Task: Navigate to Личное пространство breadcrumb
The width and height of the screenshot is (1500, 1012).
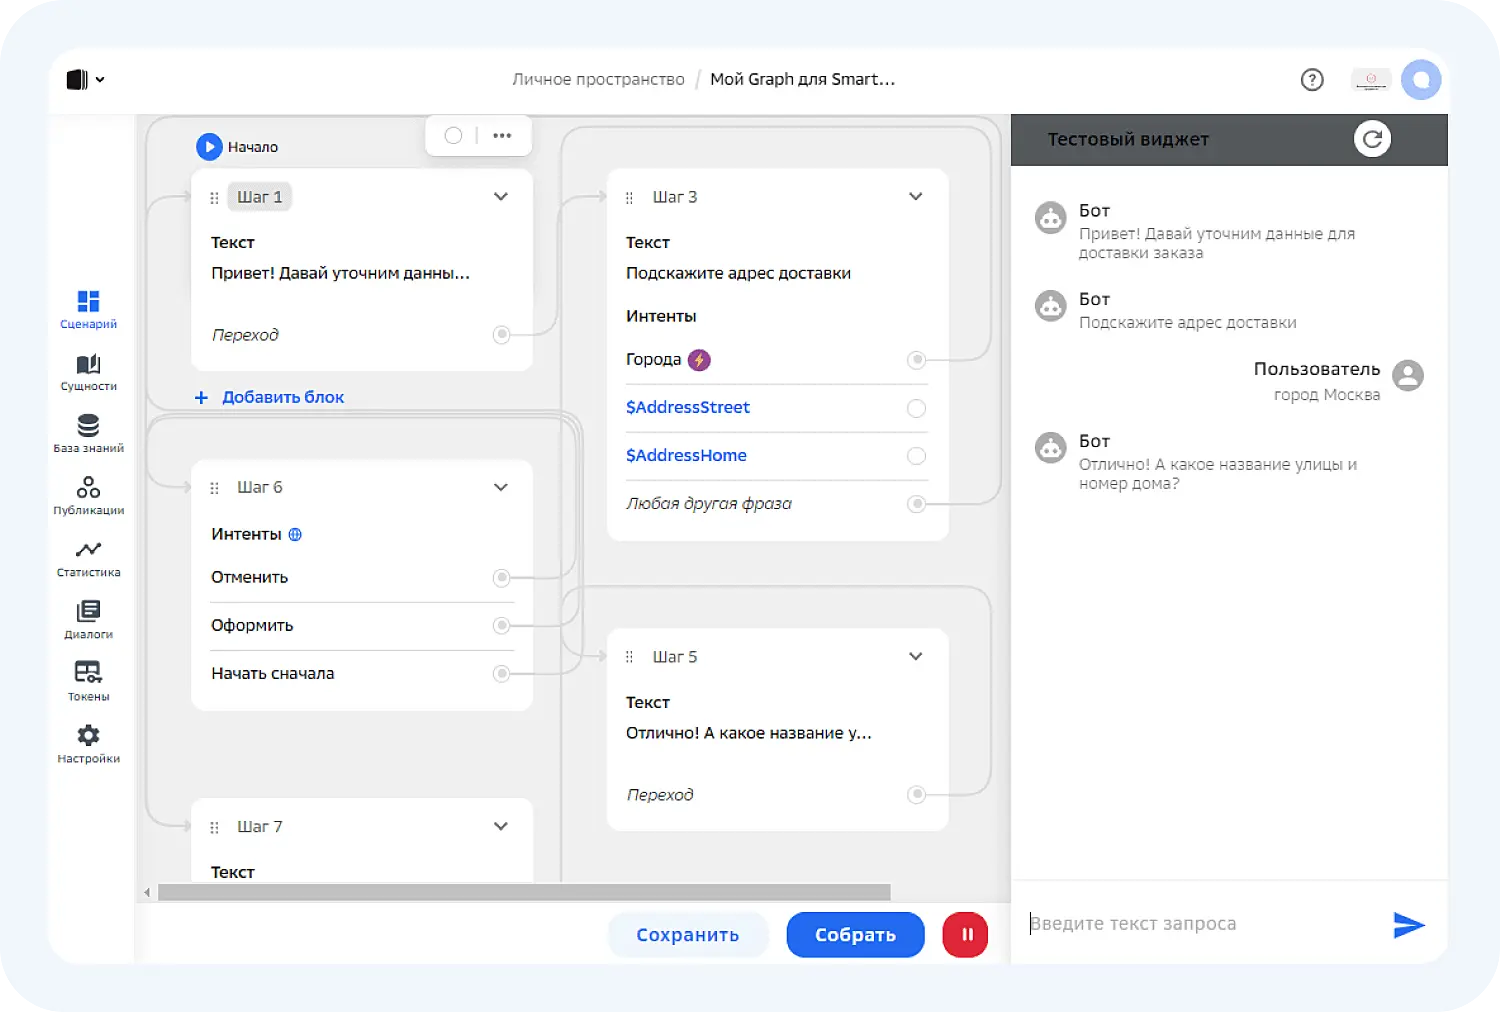Action: (598, 80)
